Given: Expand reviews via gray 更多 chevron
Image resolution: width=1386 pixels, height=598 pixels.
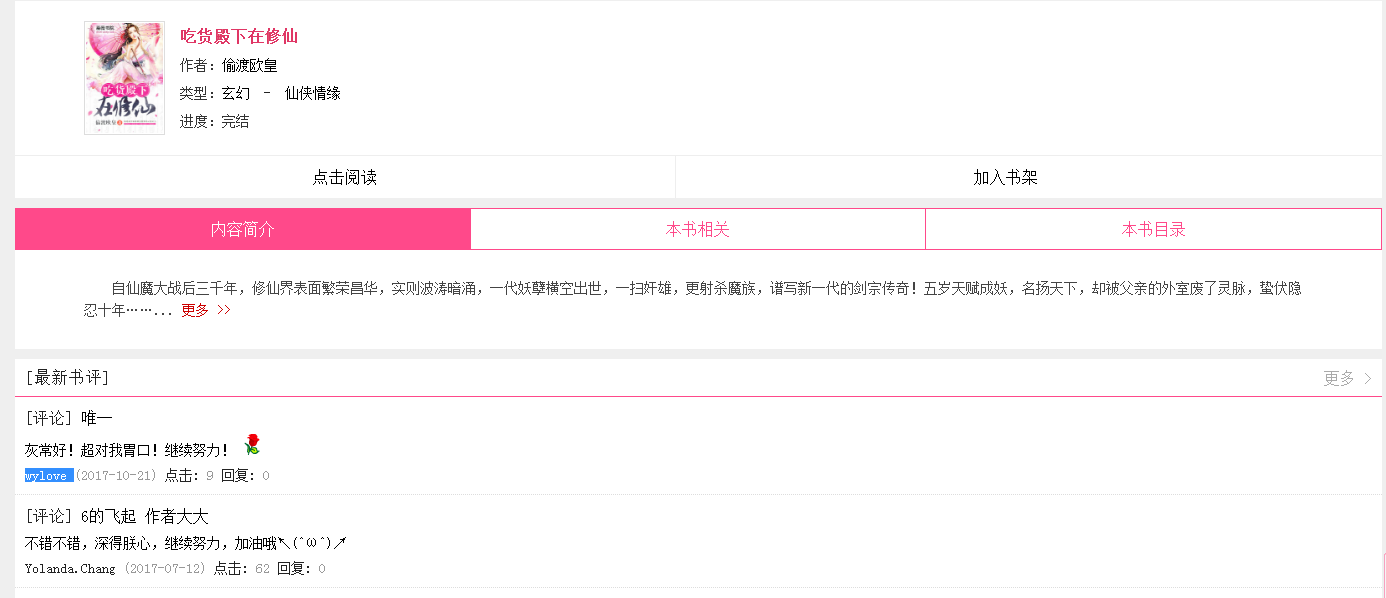Looking at the screenshot, I should coord(1347,378).
